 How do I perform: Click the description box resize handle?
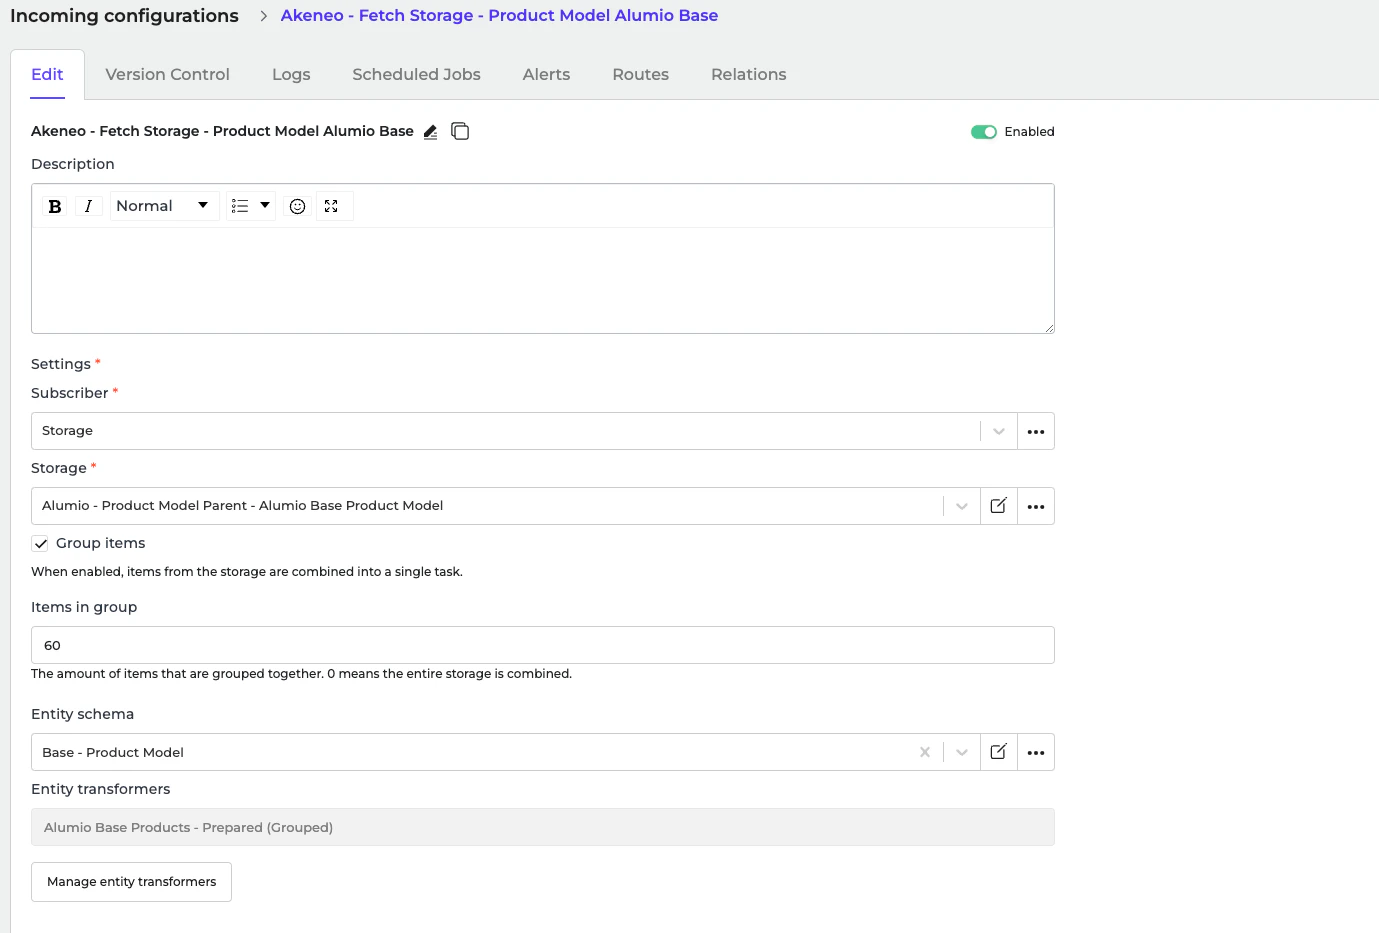(x=1049, y=328)
